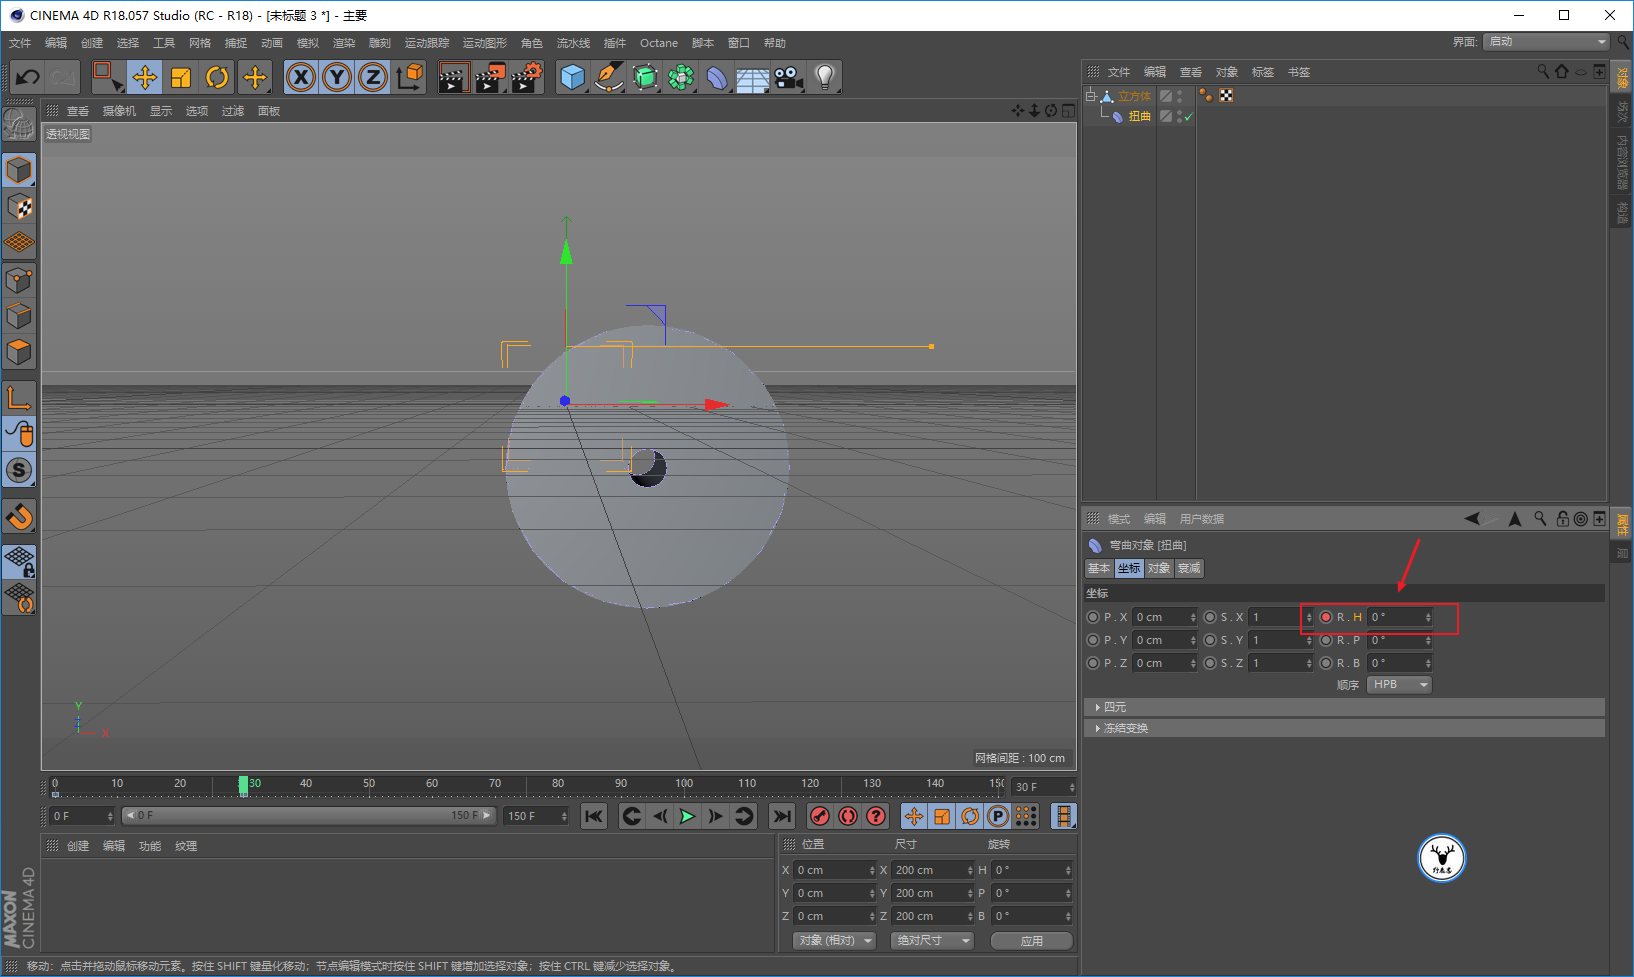Click the 应用 apply button
The image size is (1634, 977).
[1032, 941]
